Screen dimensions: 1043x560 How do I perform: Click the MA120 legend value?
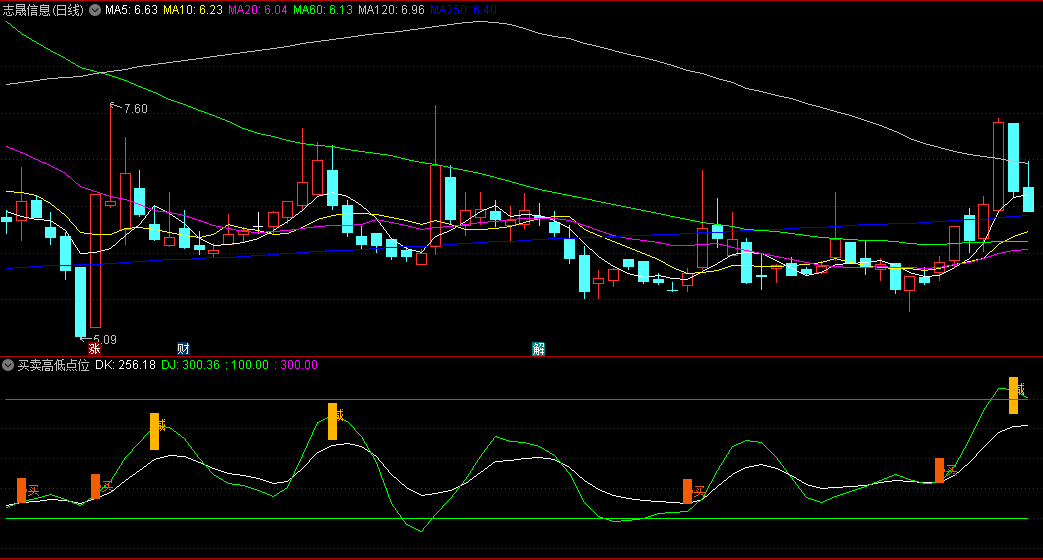(x=392, y=10)
